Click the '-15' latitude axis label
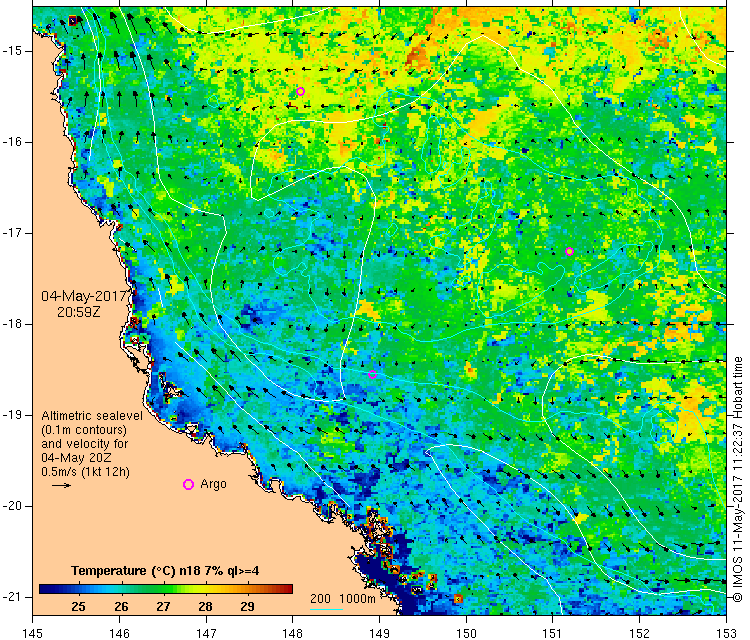 coord(11,51)
